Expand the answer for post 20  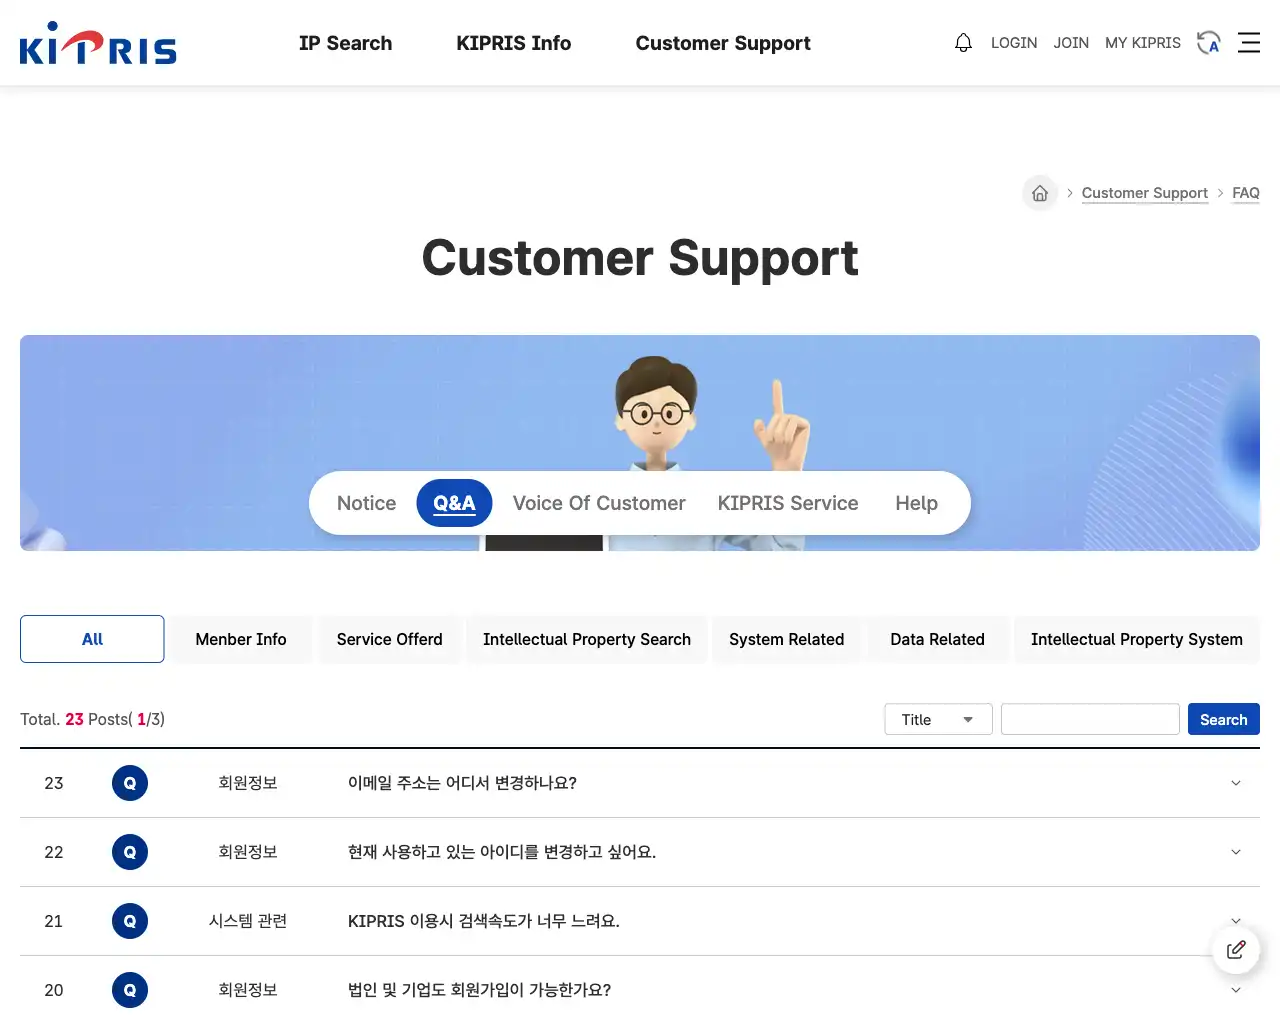click(1236, 990)
